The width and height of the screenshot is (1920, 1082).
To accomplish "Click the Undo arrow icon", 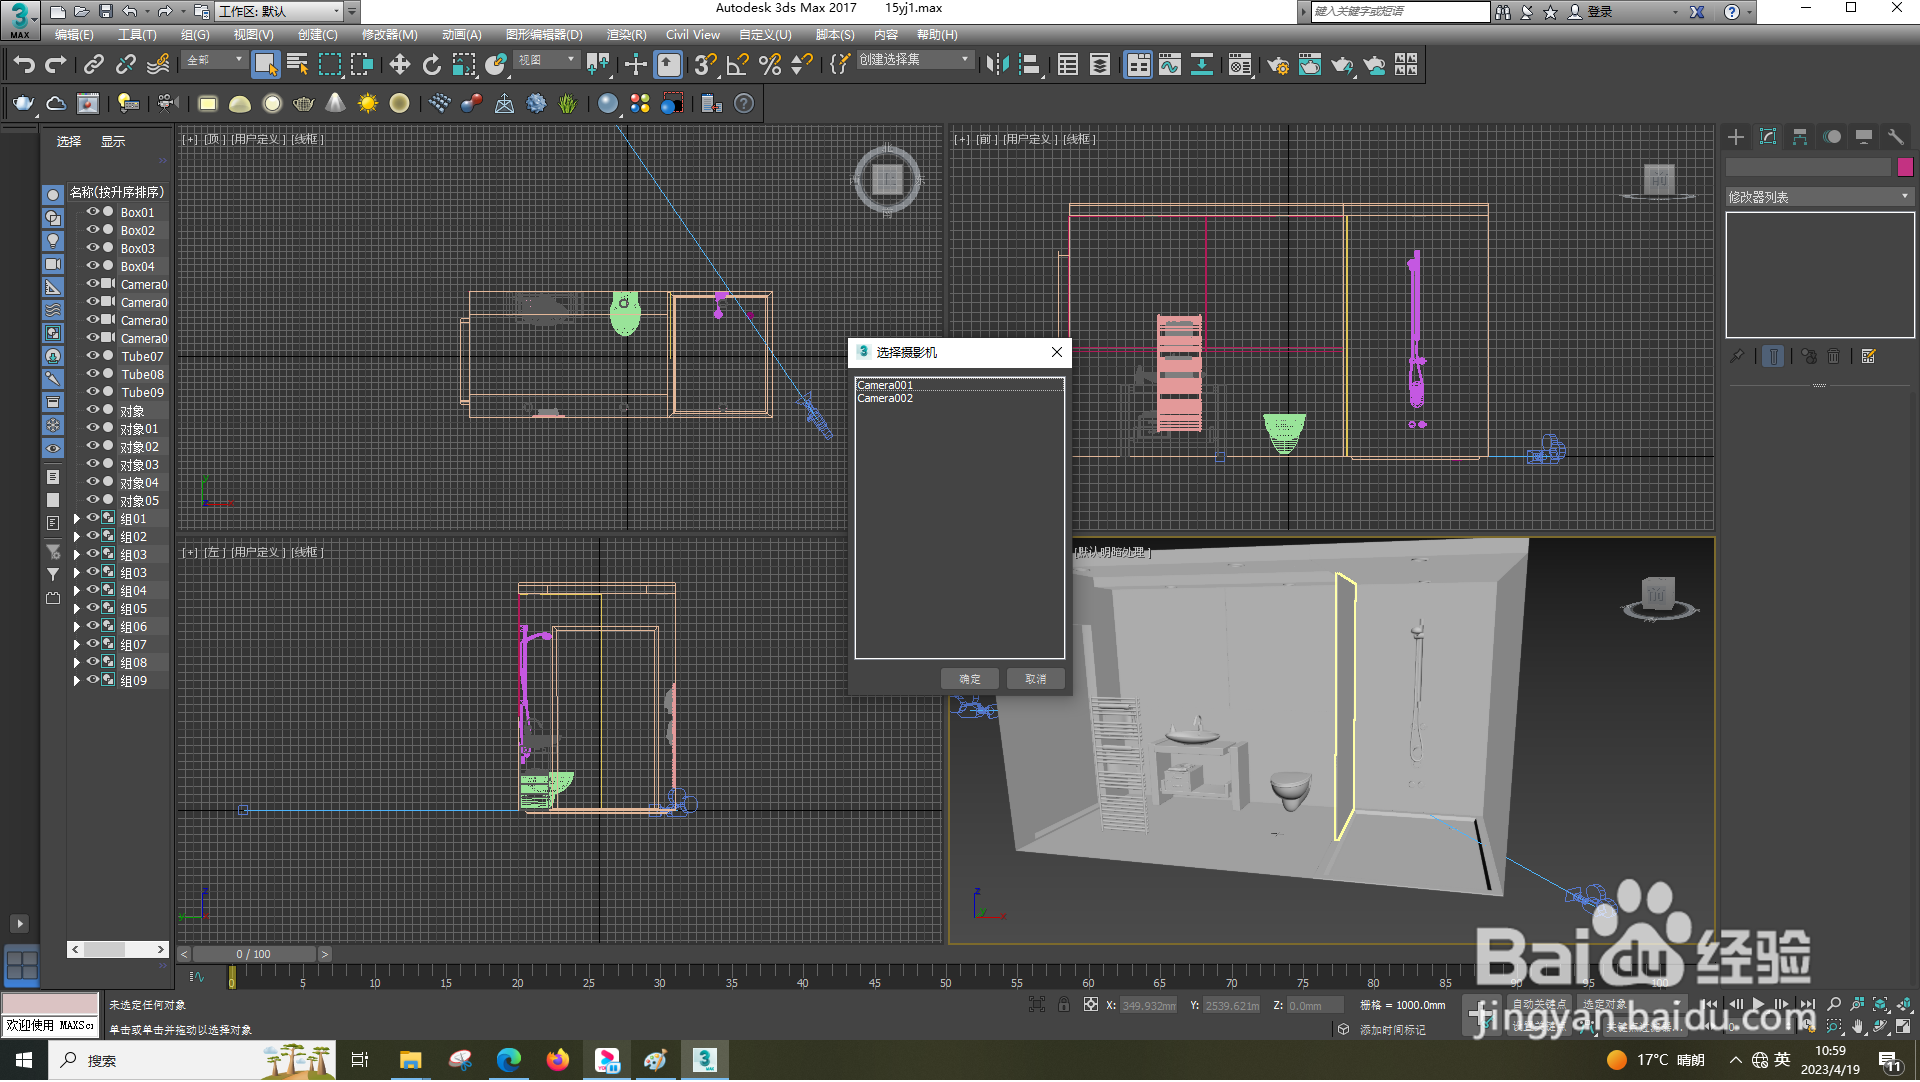I will tap(24, 65).
